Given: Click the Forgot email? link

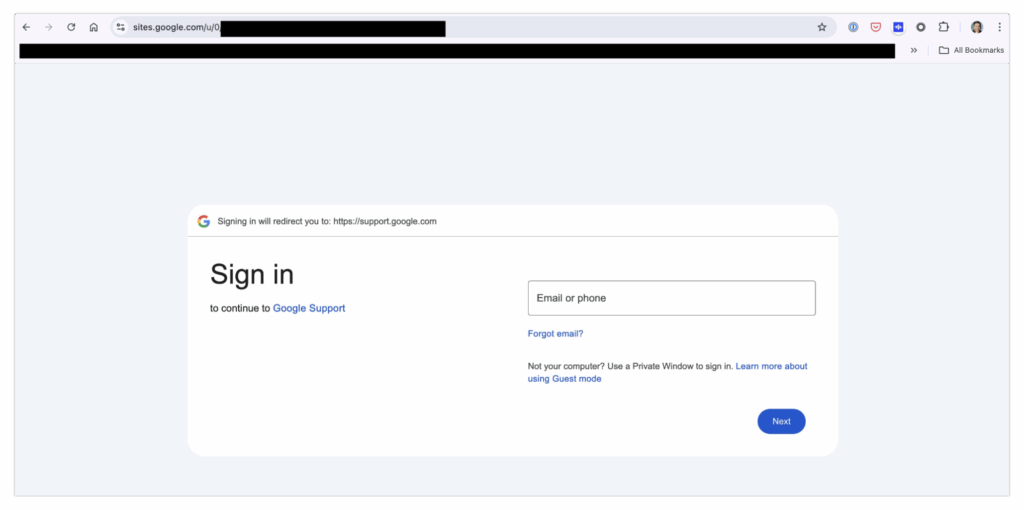Looking at the screenshot, I should click(555, 334).
